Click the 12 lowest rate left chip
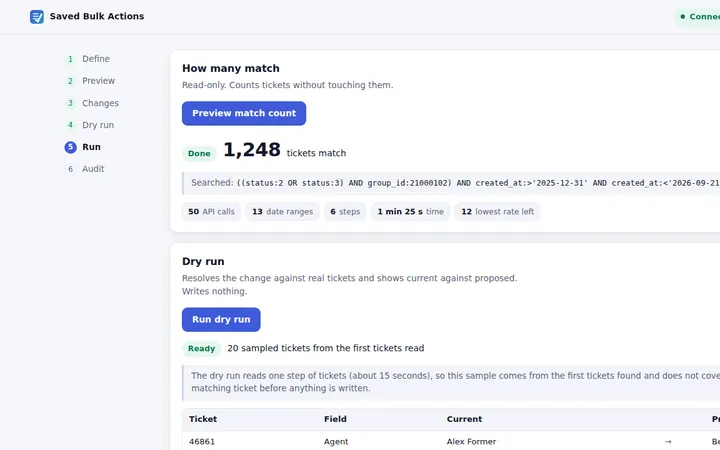The height and width of the screenshot is (450, 720). pyautogui.click(x=497, y=212)
